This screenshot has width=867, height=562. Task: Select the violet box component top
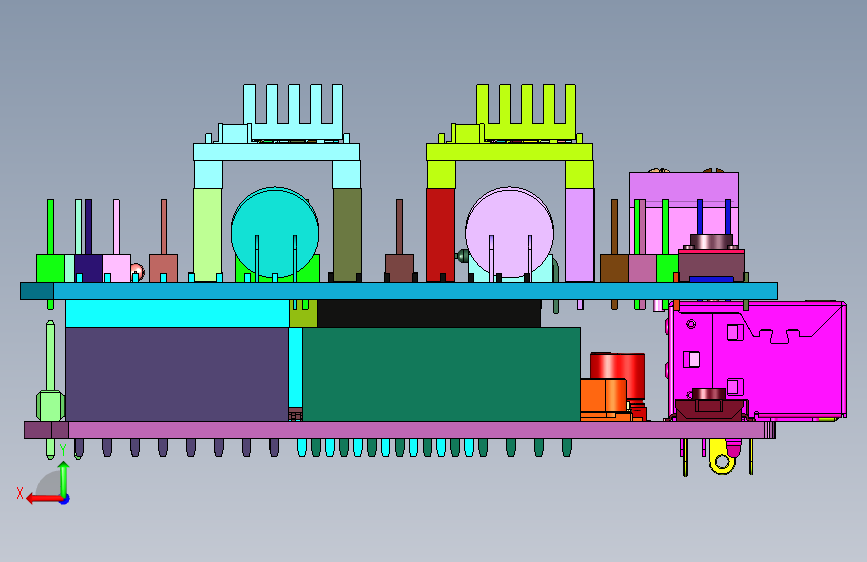tap(684, 190)
